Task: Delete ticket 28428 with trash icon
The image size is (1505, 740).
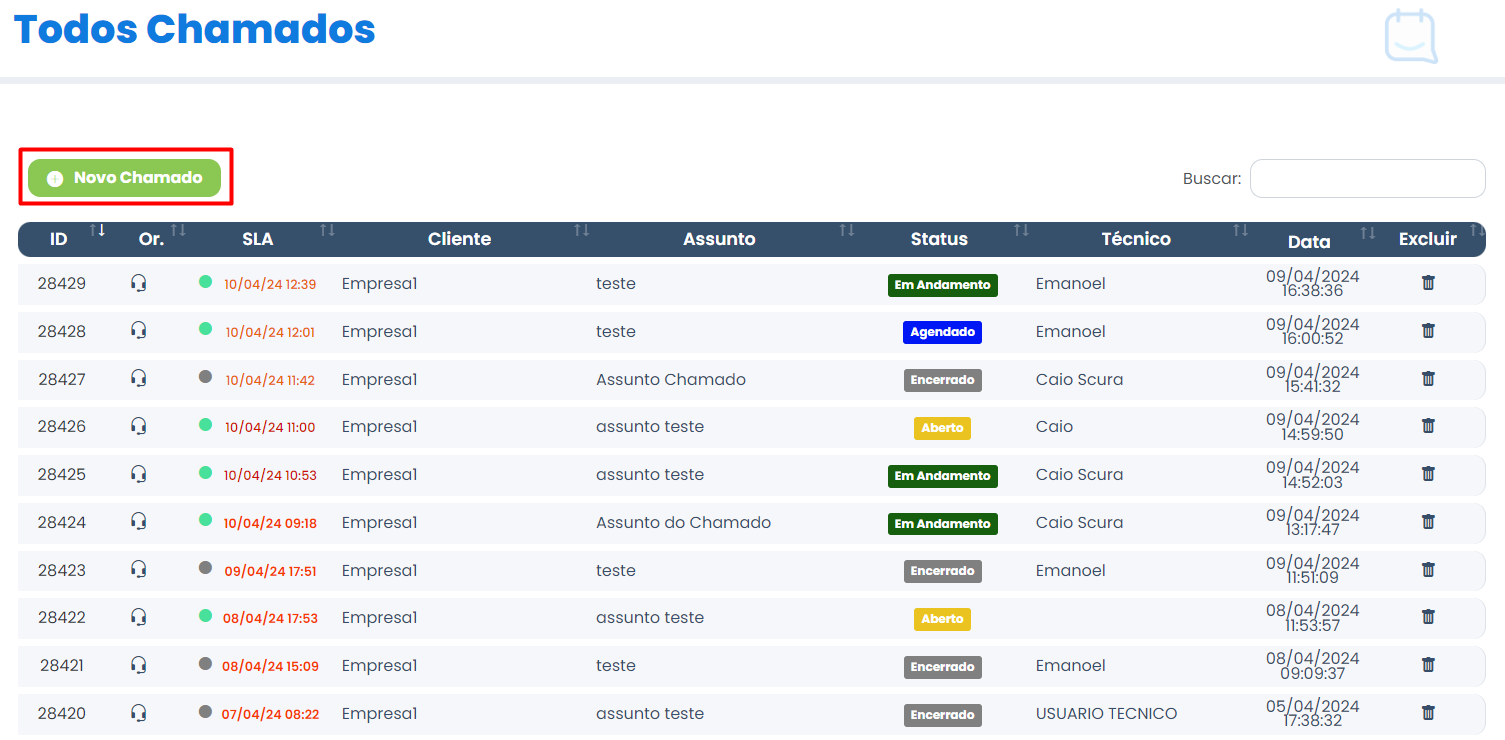Action: (1428, 331)
